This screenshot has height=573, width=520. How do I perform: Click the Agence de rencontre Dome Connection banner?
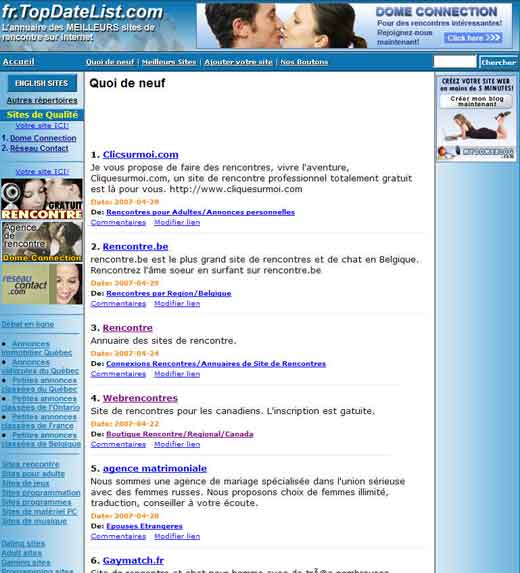point(42,242)
